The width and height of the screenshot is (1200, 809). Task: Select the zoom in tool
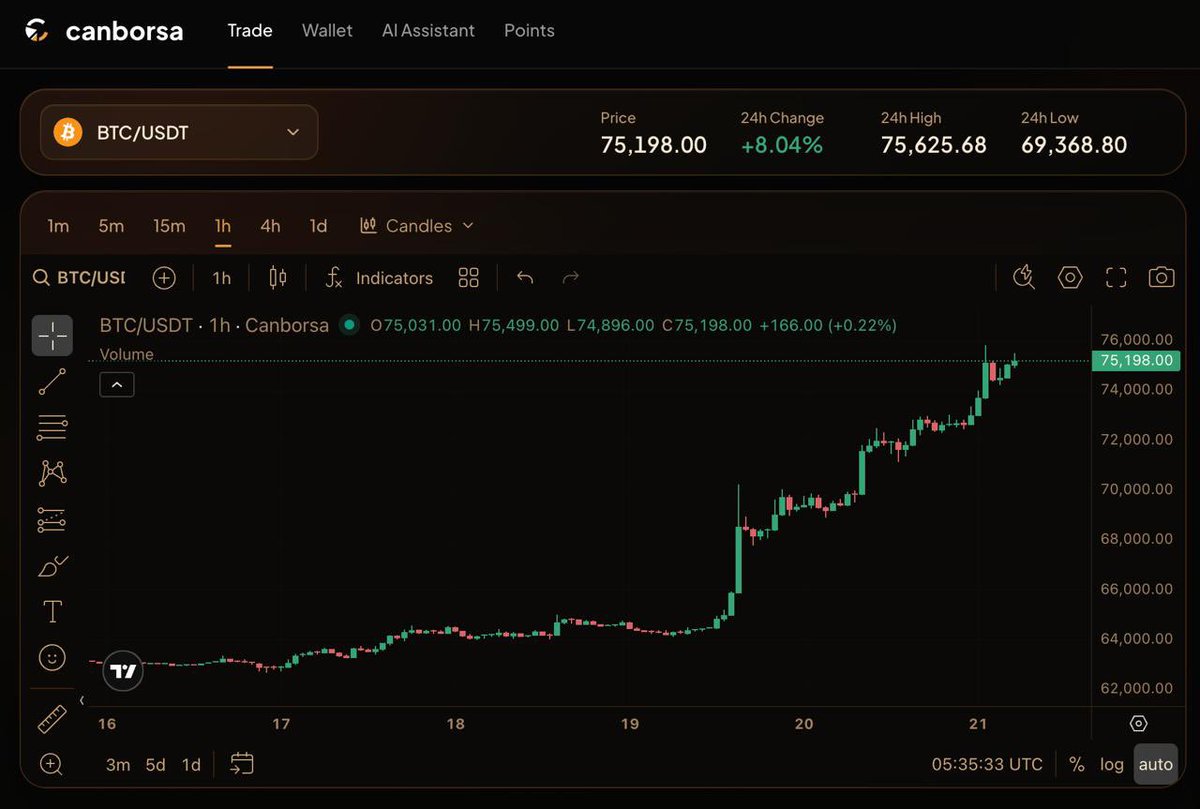(52, 765)
